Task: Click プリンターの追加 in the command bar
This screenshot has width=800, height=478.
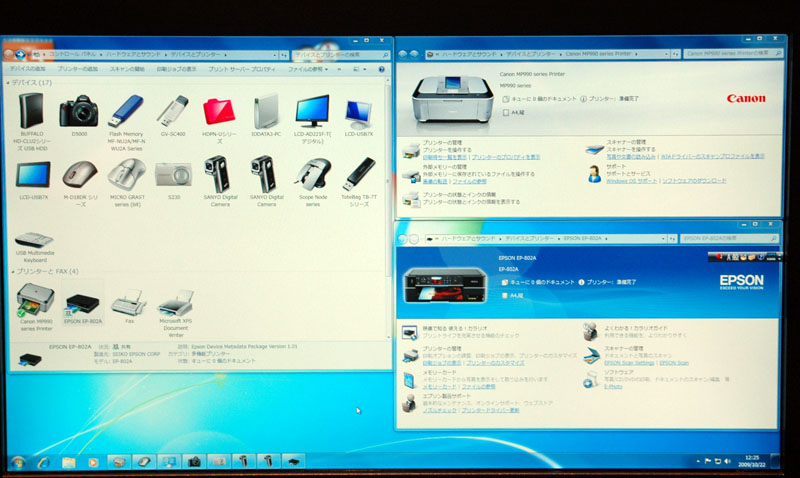Action: (77, 69)
